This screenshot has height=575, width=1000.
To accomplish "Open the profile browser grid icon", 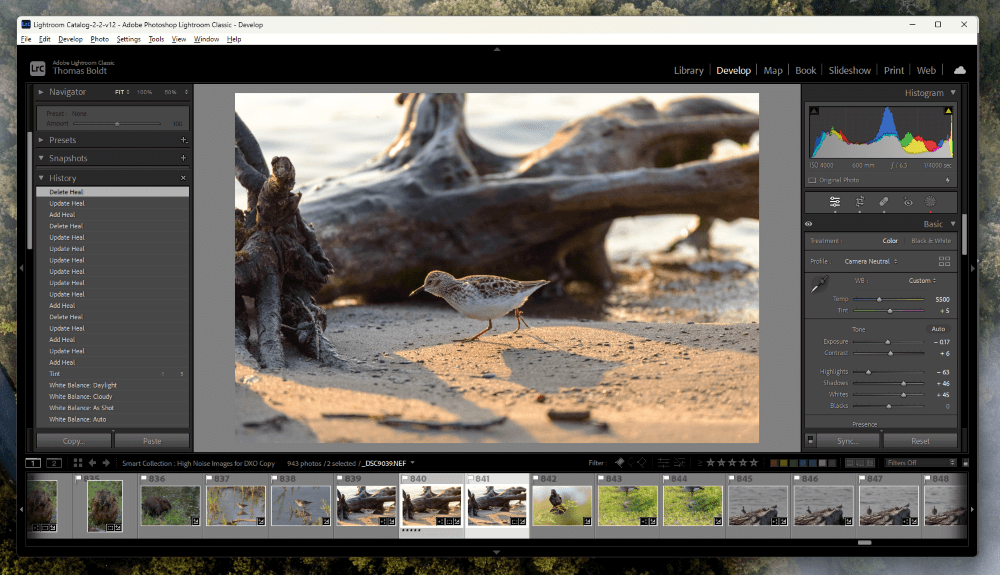I will pyautogui.click(x=945, y=261).
